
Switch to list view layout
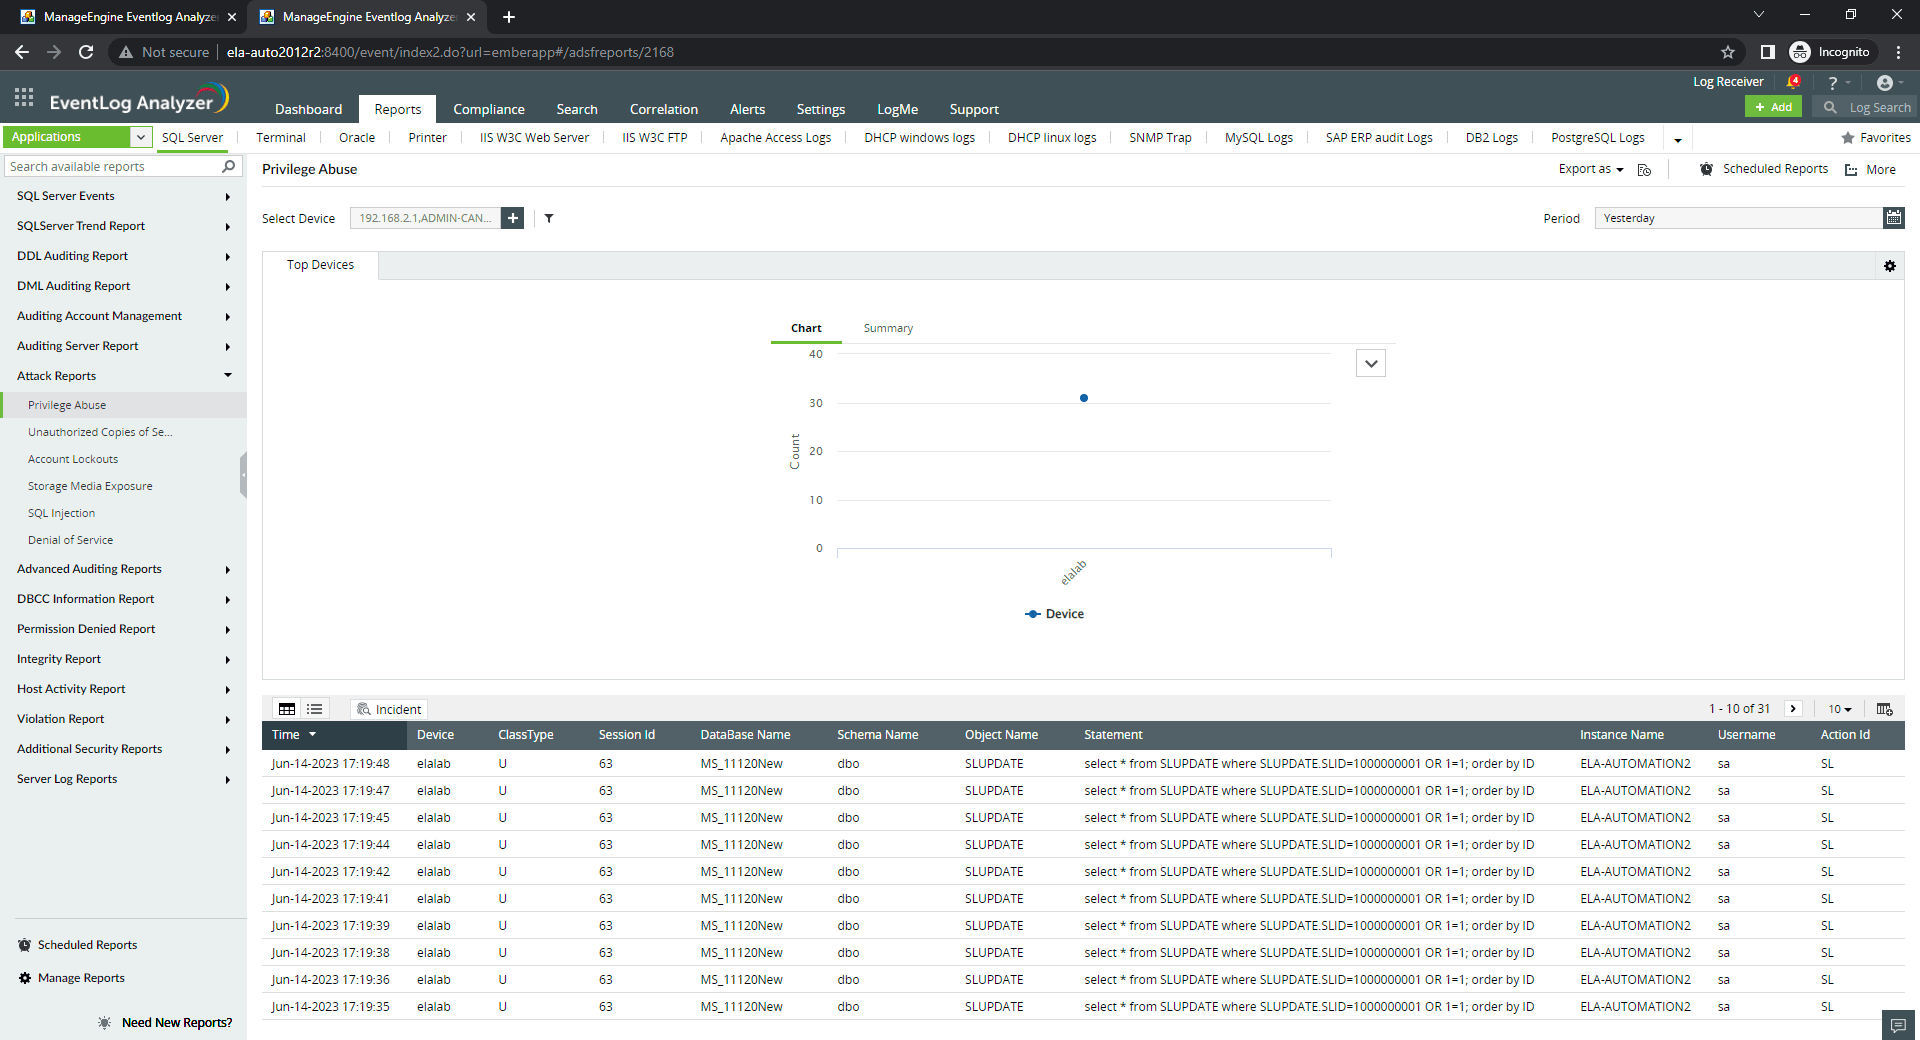(x=315, y=709)
